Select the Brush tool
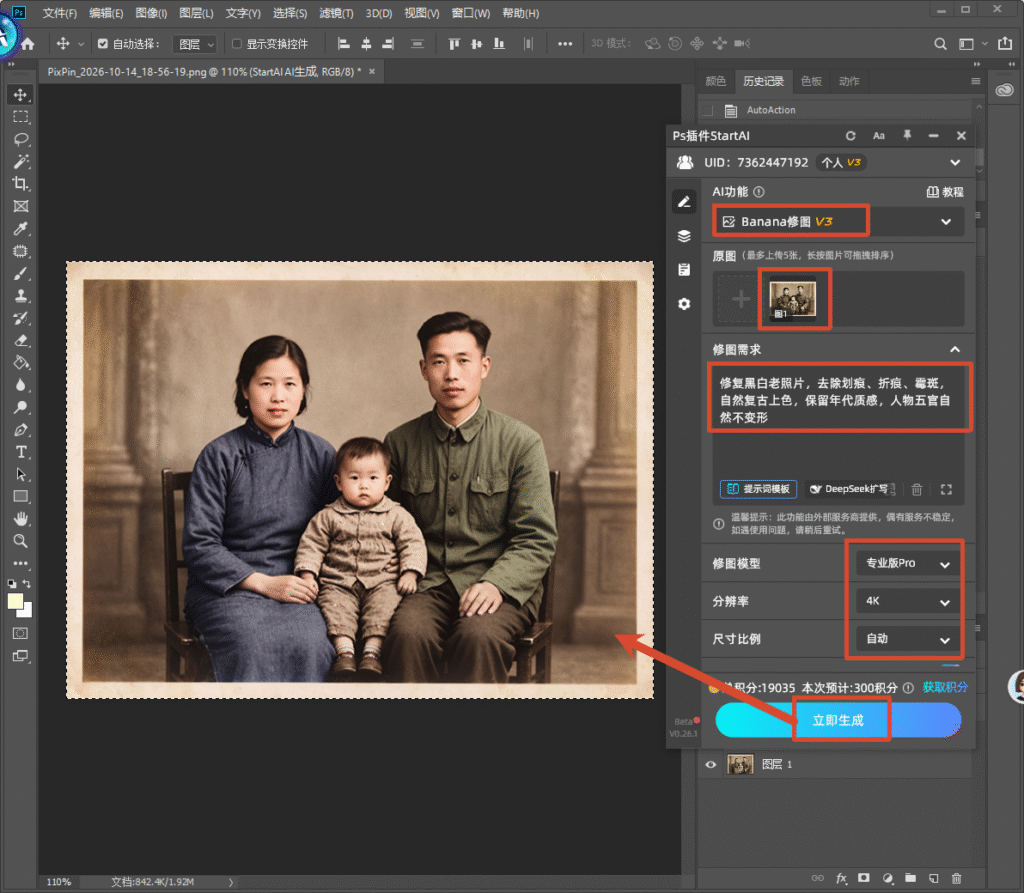Image resolution: width=1024 pixels, height=893 pixels. coord(20,274)
